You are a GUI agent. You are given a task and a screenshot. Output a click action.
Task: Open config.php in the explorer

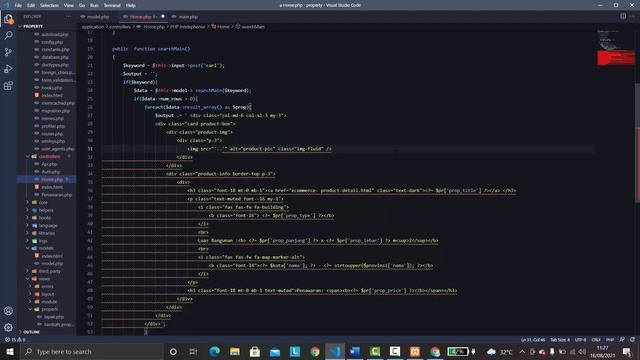point(51,42)
